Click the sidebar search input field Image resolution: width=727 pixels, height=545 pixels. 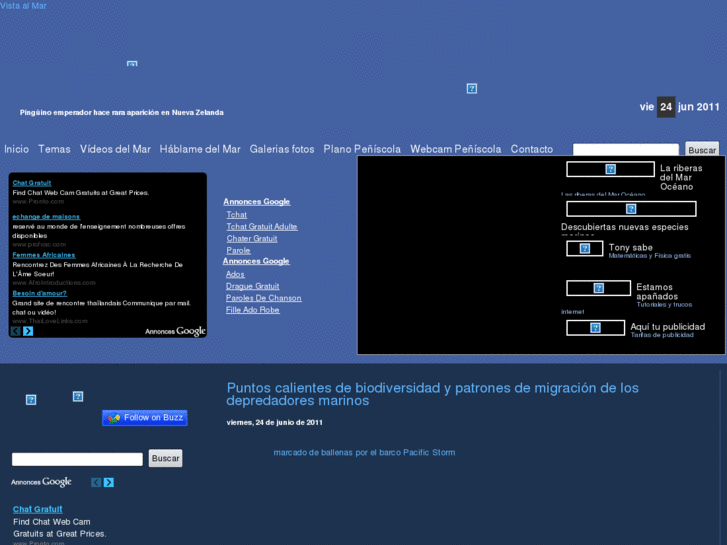[x=77, y=459]
